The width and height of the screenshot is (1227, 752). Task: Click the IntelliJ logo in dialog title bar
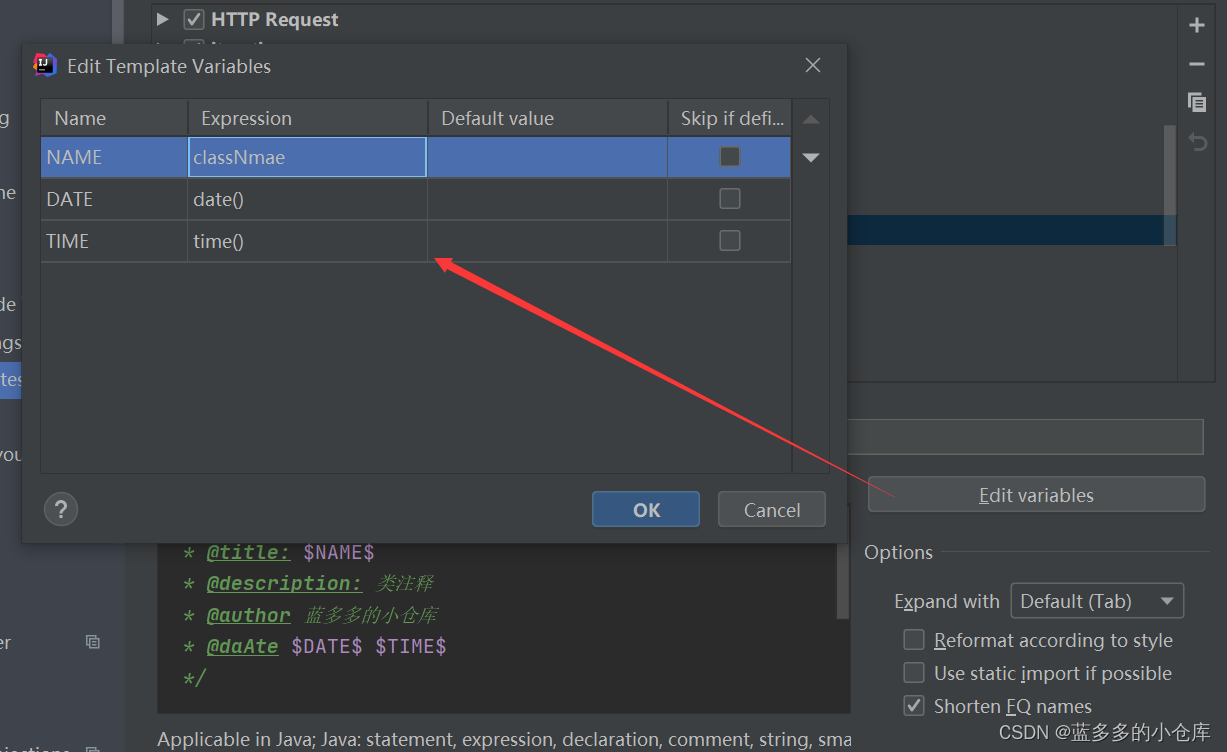[44, 64]
